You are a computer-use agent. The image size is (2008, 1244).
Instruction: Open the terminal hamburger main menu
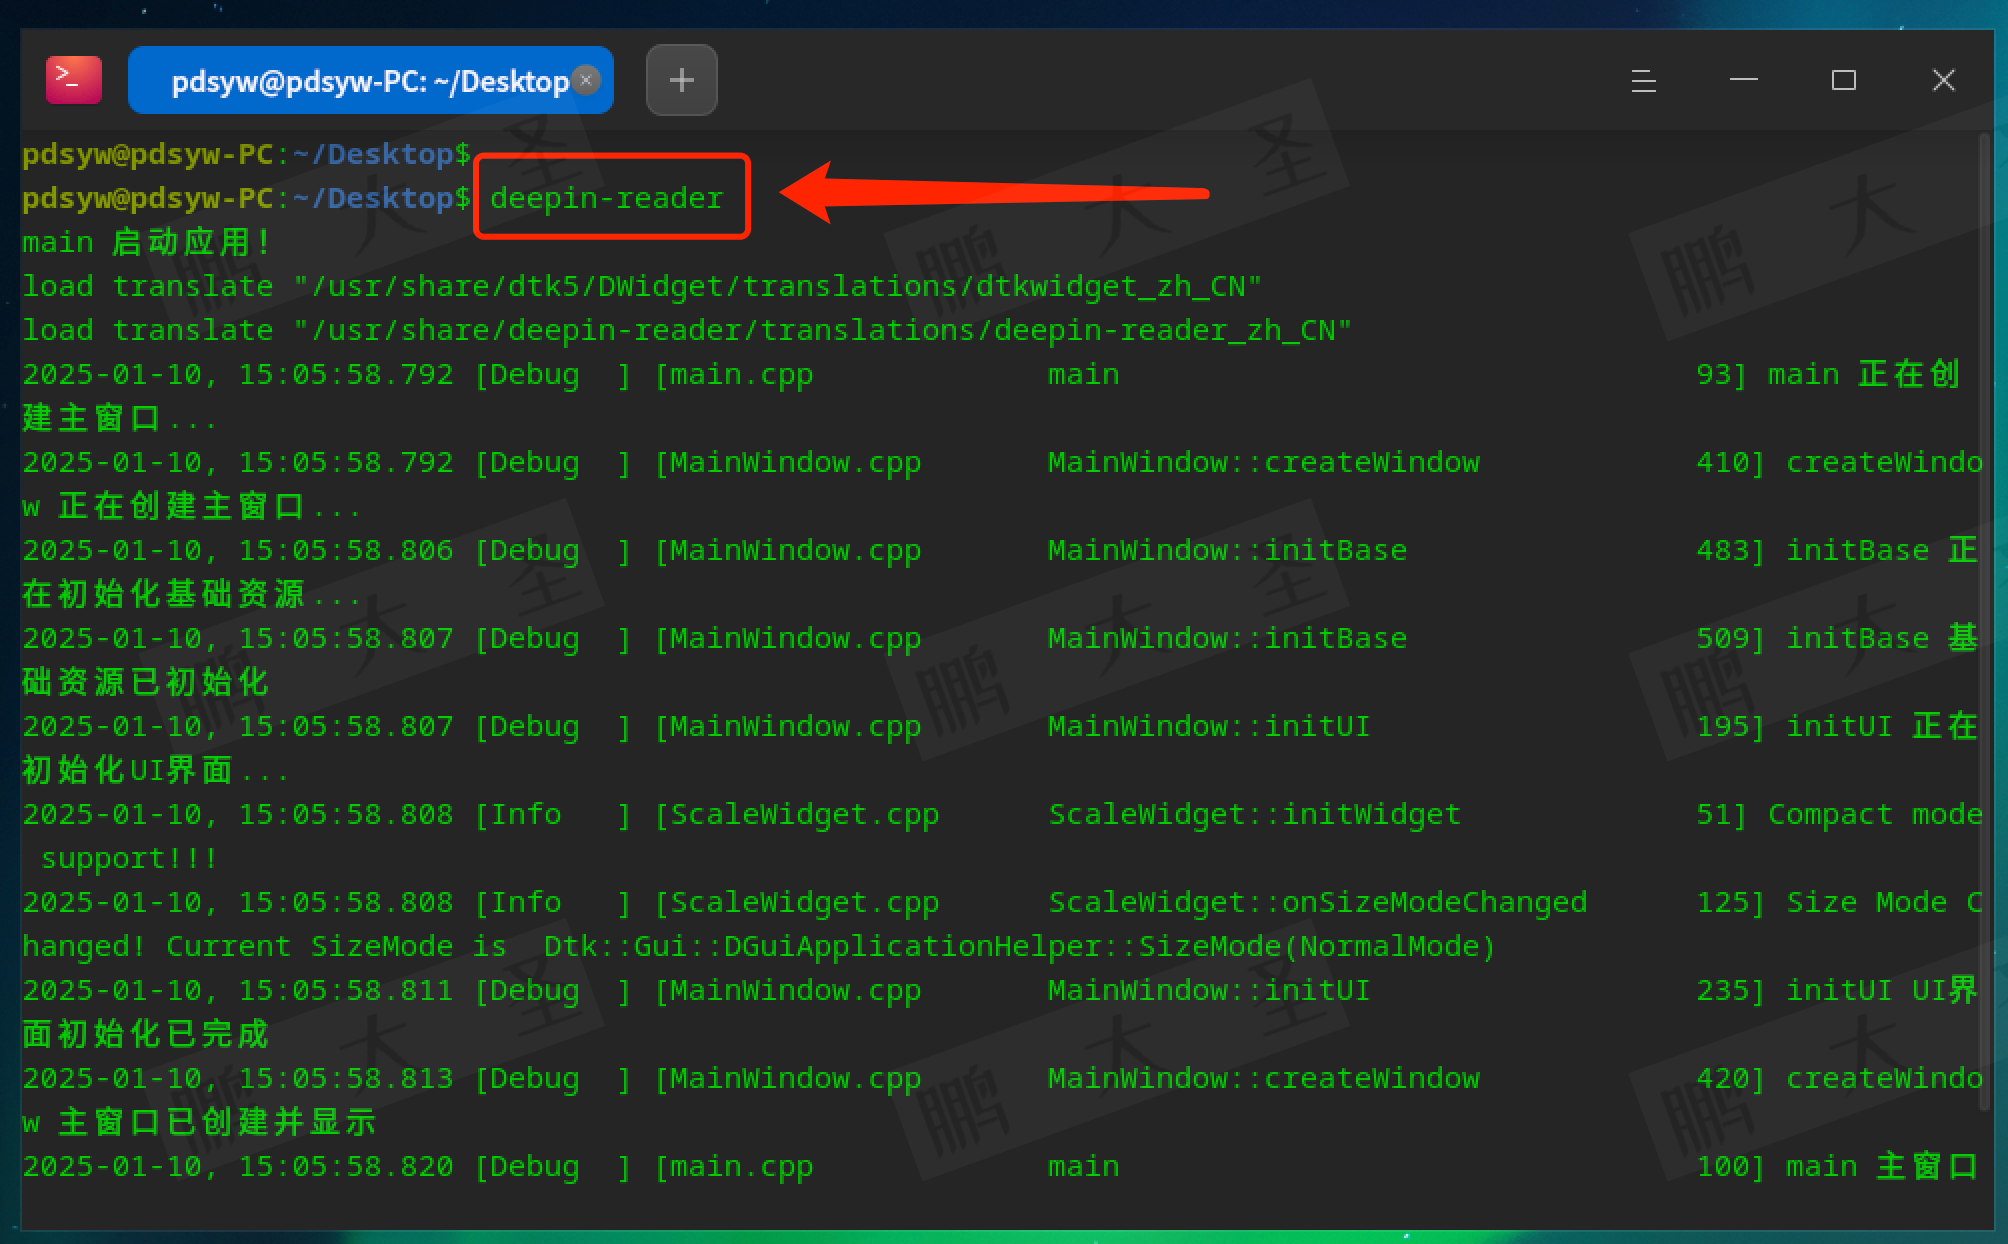pos(1643,80)
